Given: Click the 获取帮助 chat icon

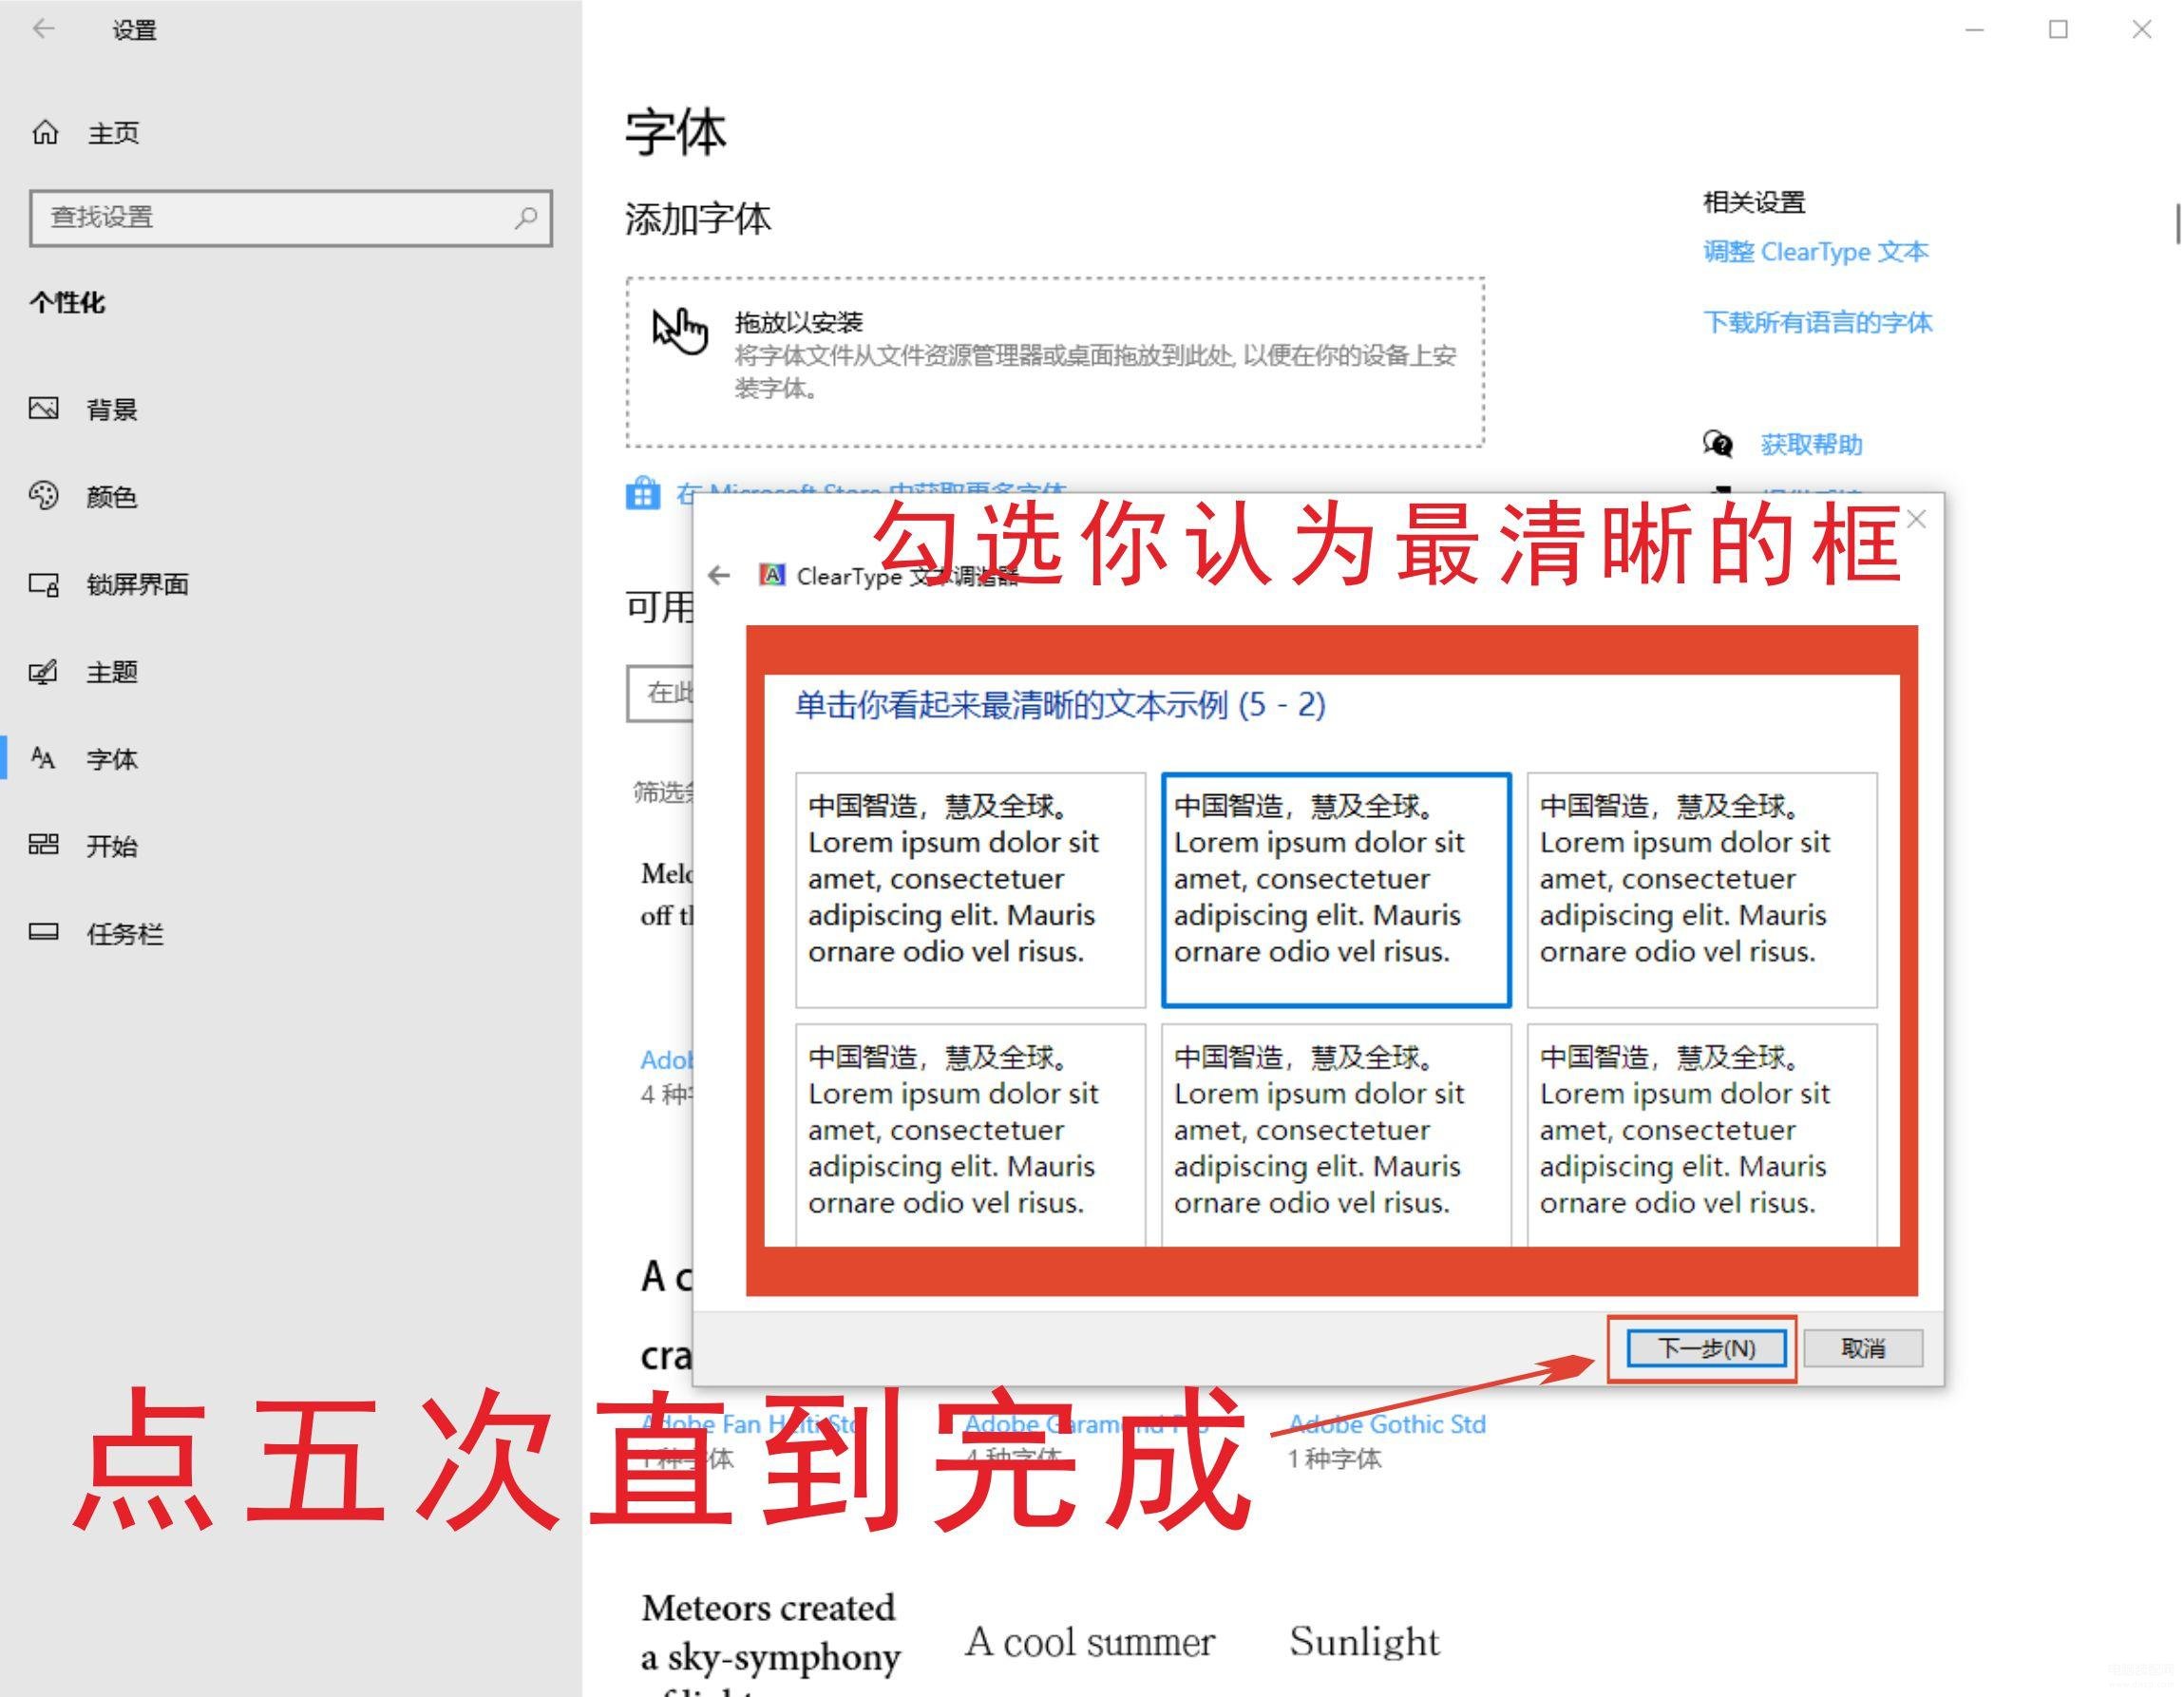Looking at the screenshot, I should tap(1718, 444).
